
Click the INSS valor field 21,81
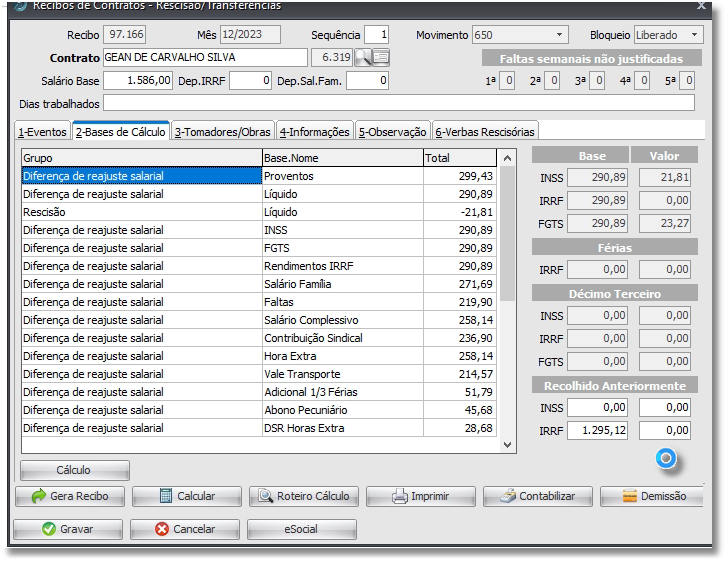coord(665,177)
